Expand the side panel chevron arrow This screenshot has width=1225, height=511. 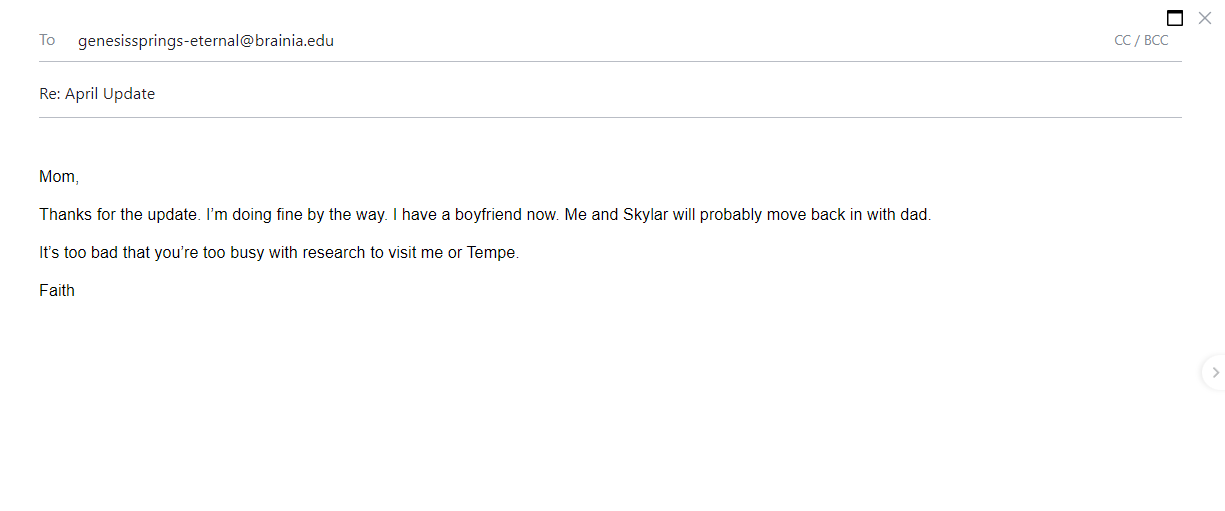click(x=1214, y=372)
